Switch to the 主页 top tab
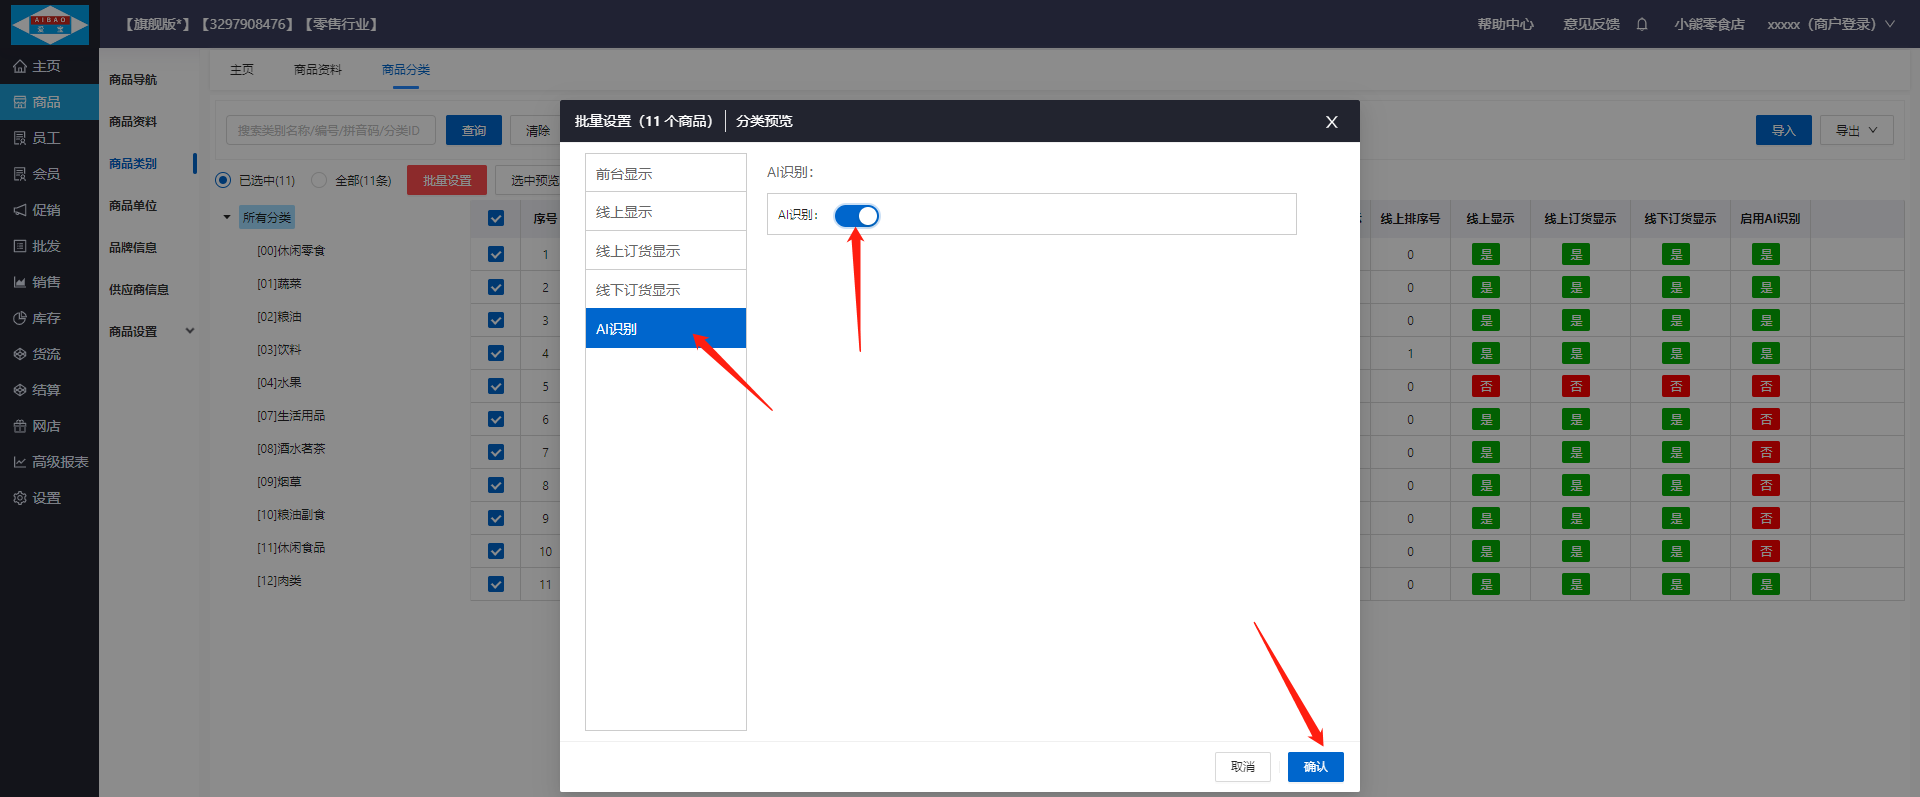This screenshot has width=1920, height=797. (x=242, y=69)
